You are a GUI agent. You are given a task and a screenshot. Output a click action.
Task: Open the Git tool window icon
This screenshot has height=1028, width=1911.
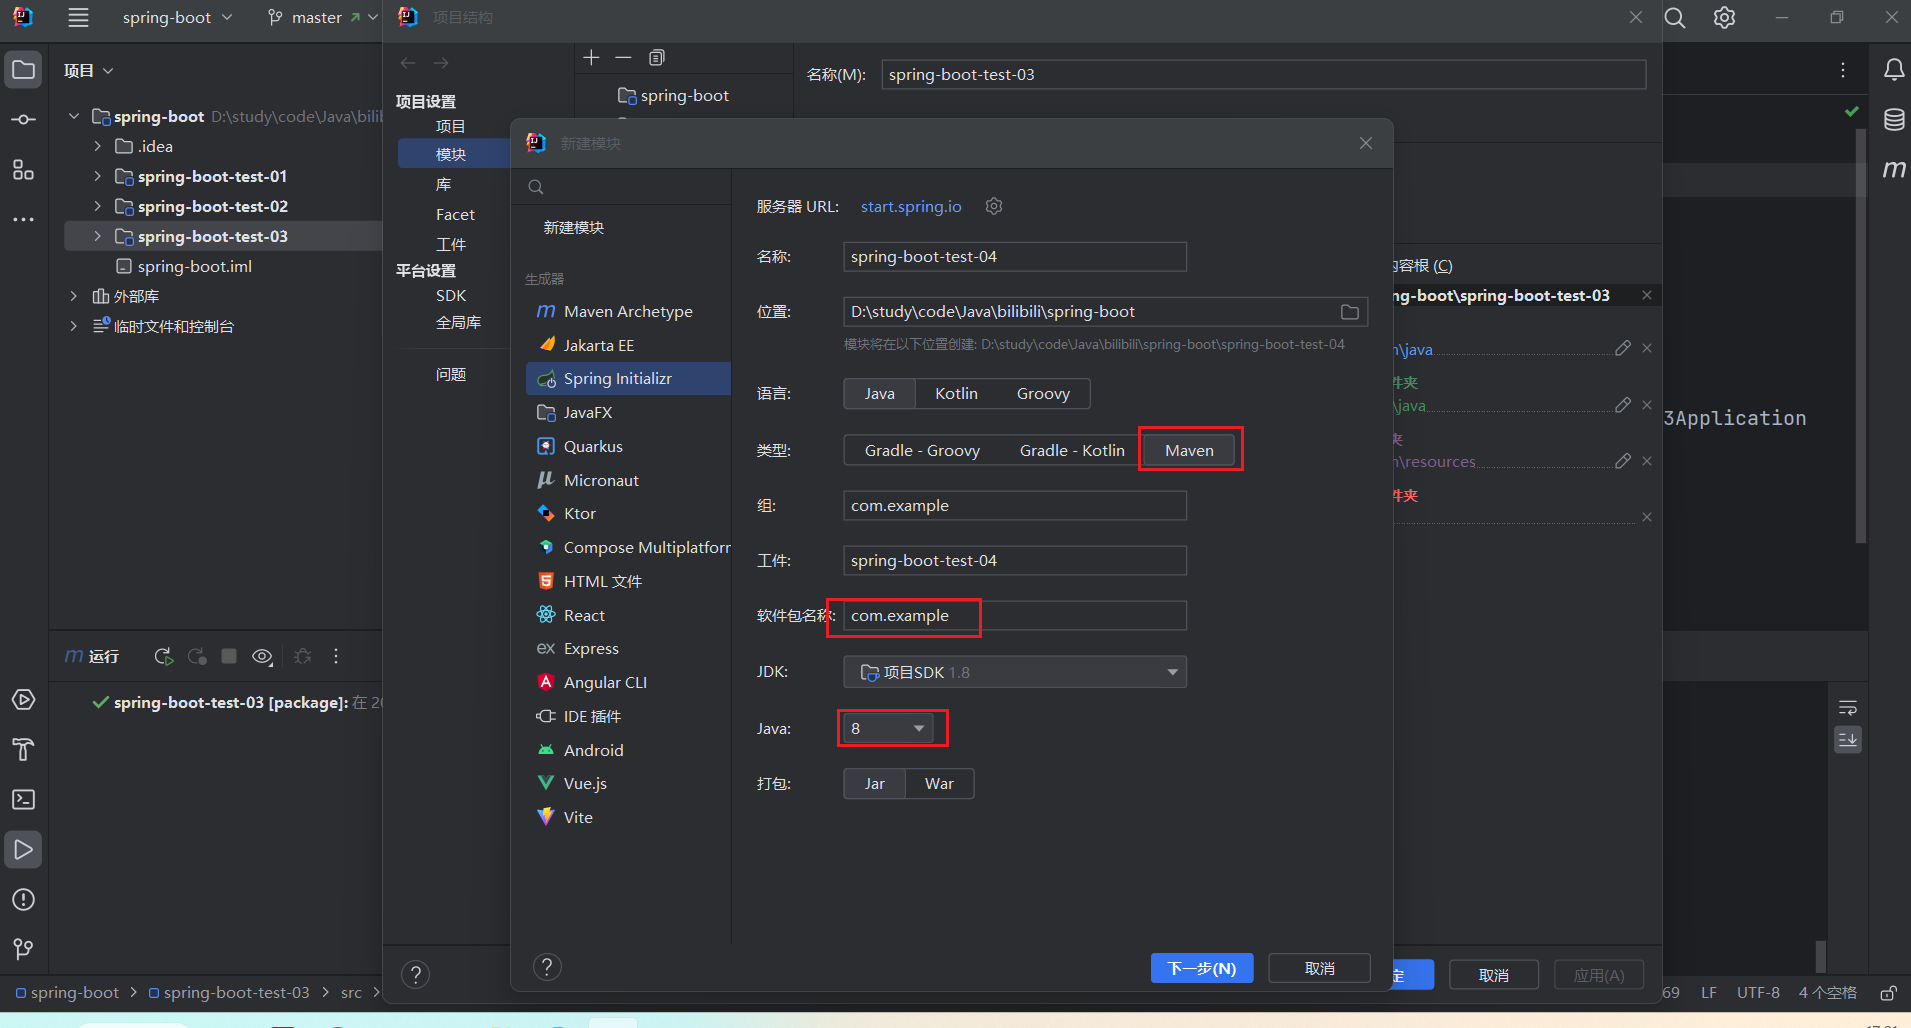tap(23, 949)
